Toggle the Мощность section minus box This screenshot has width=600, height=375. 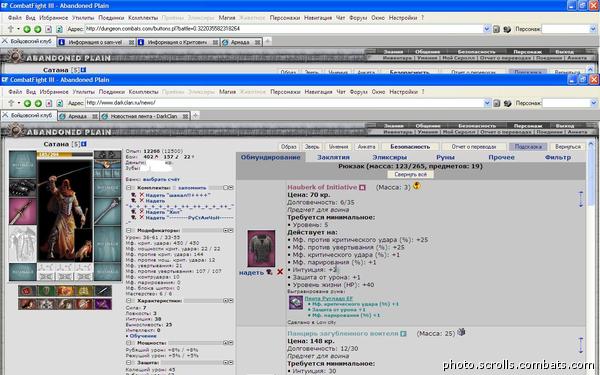[129, 343]
